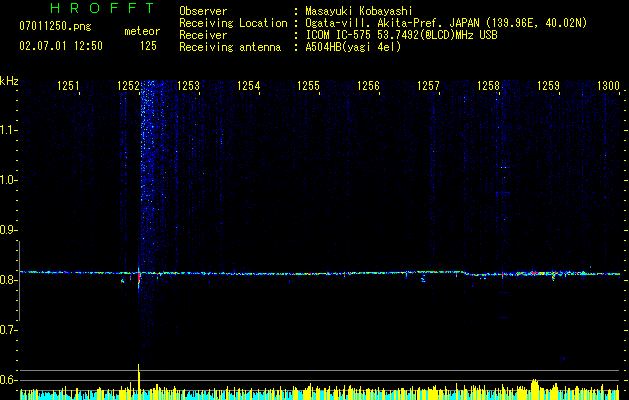This screenshot has width=629, height=400.
Task: Click the meteor label
Action: click(x=142, y=31)
